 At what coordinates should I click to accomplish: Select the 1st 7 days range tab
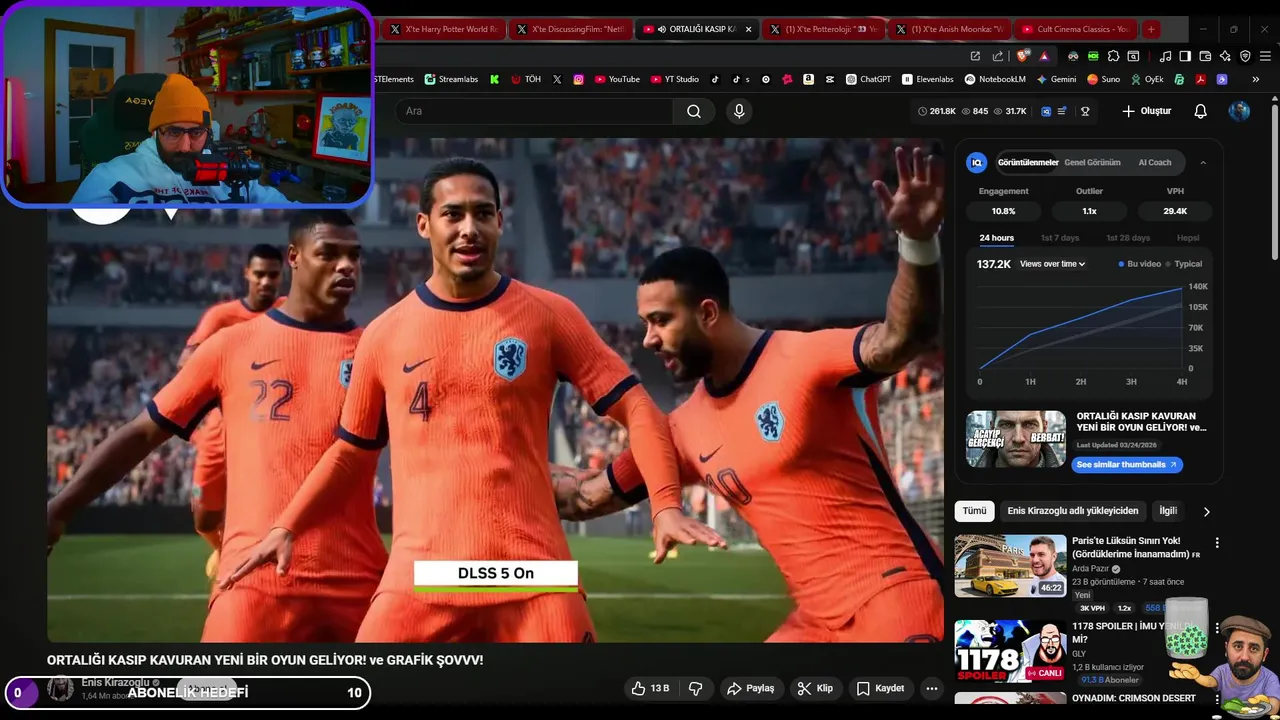tap(1060, 238)
